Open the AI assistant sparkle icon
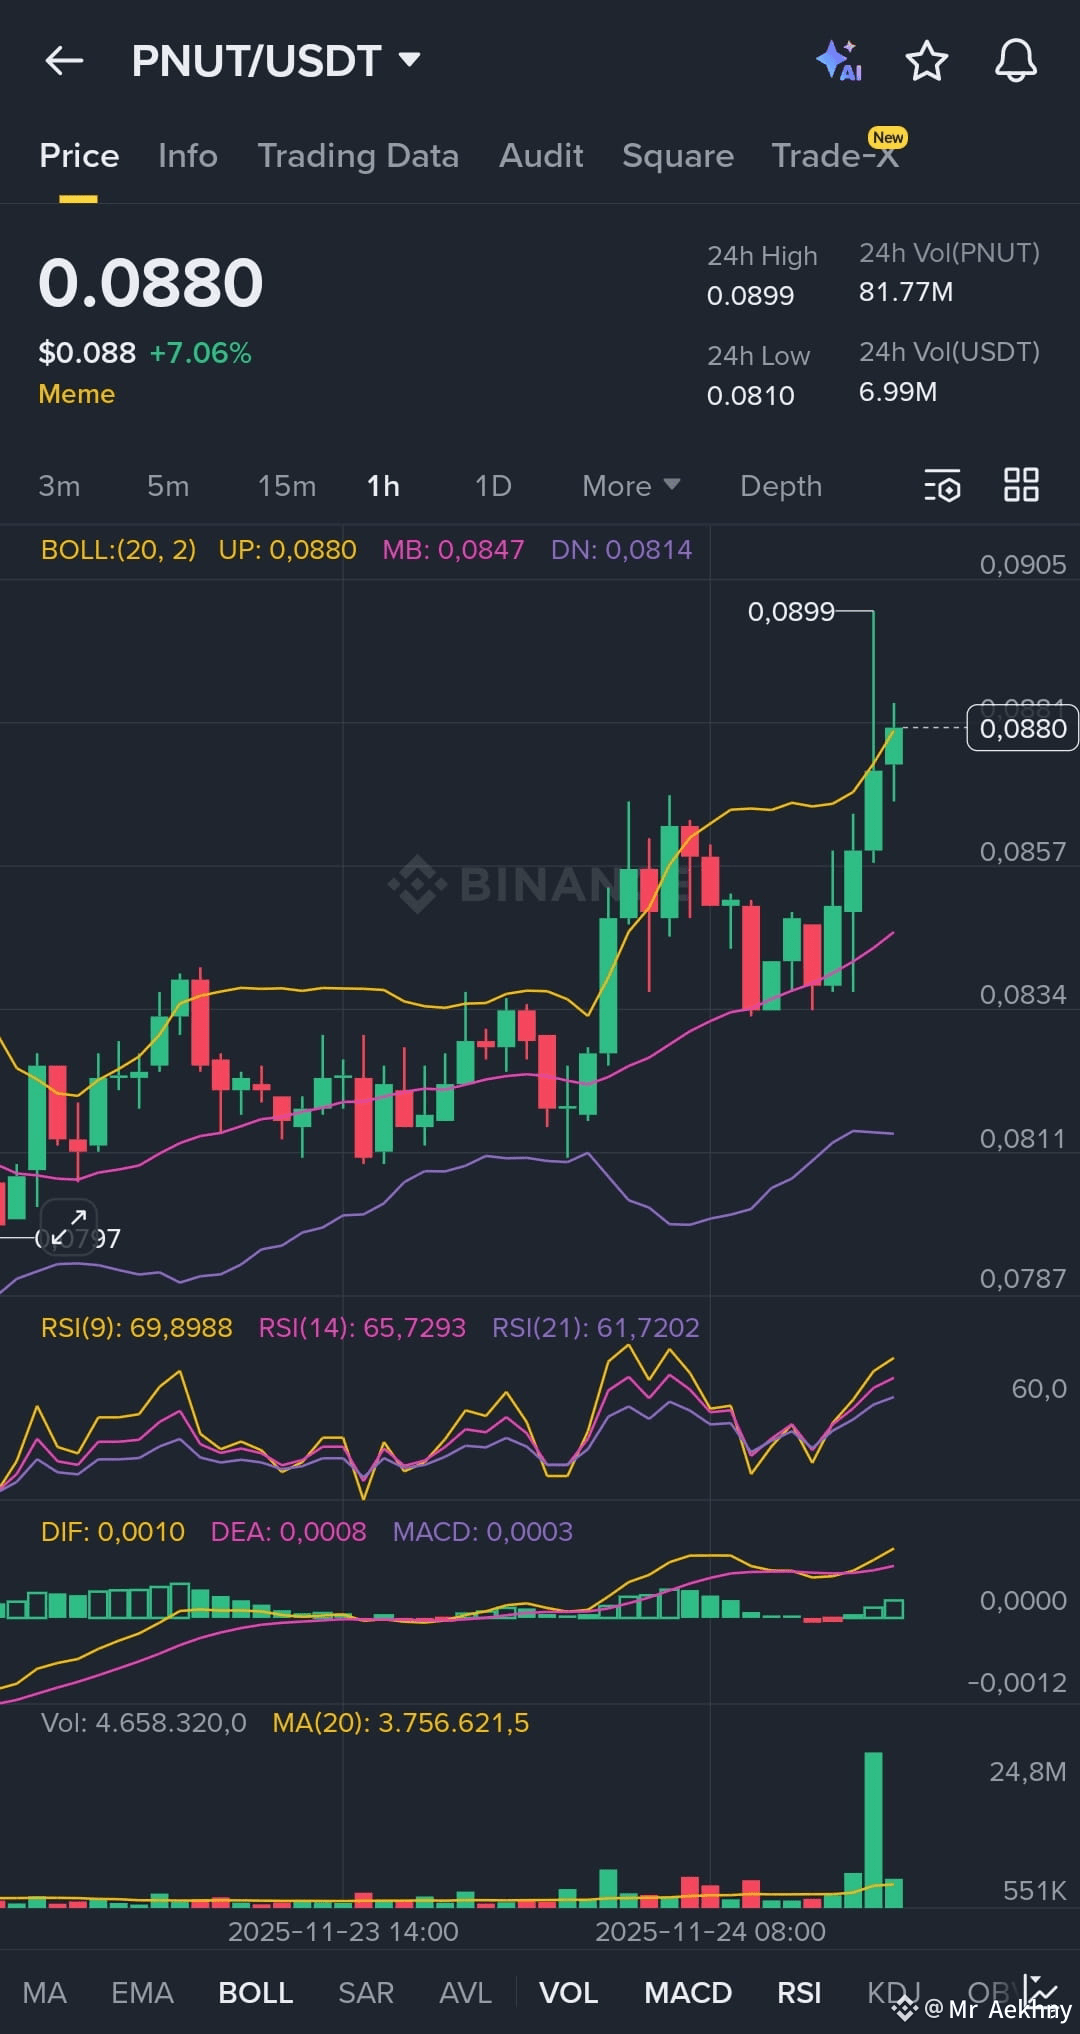 [839, 61]
